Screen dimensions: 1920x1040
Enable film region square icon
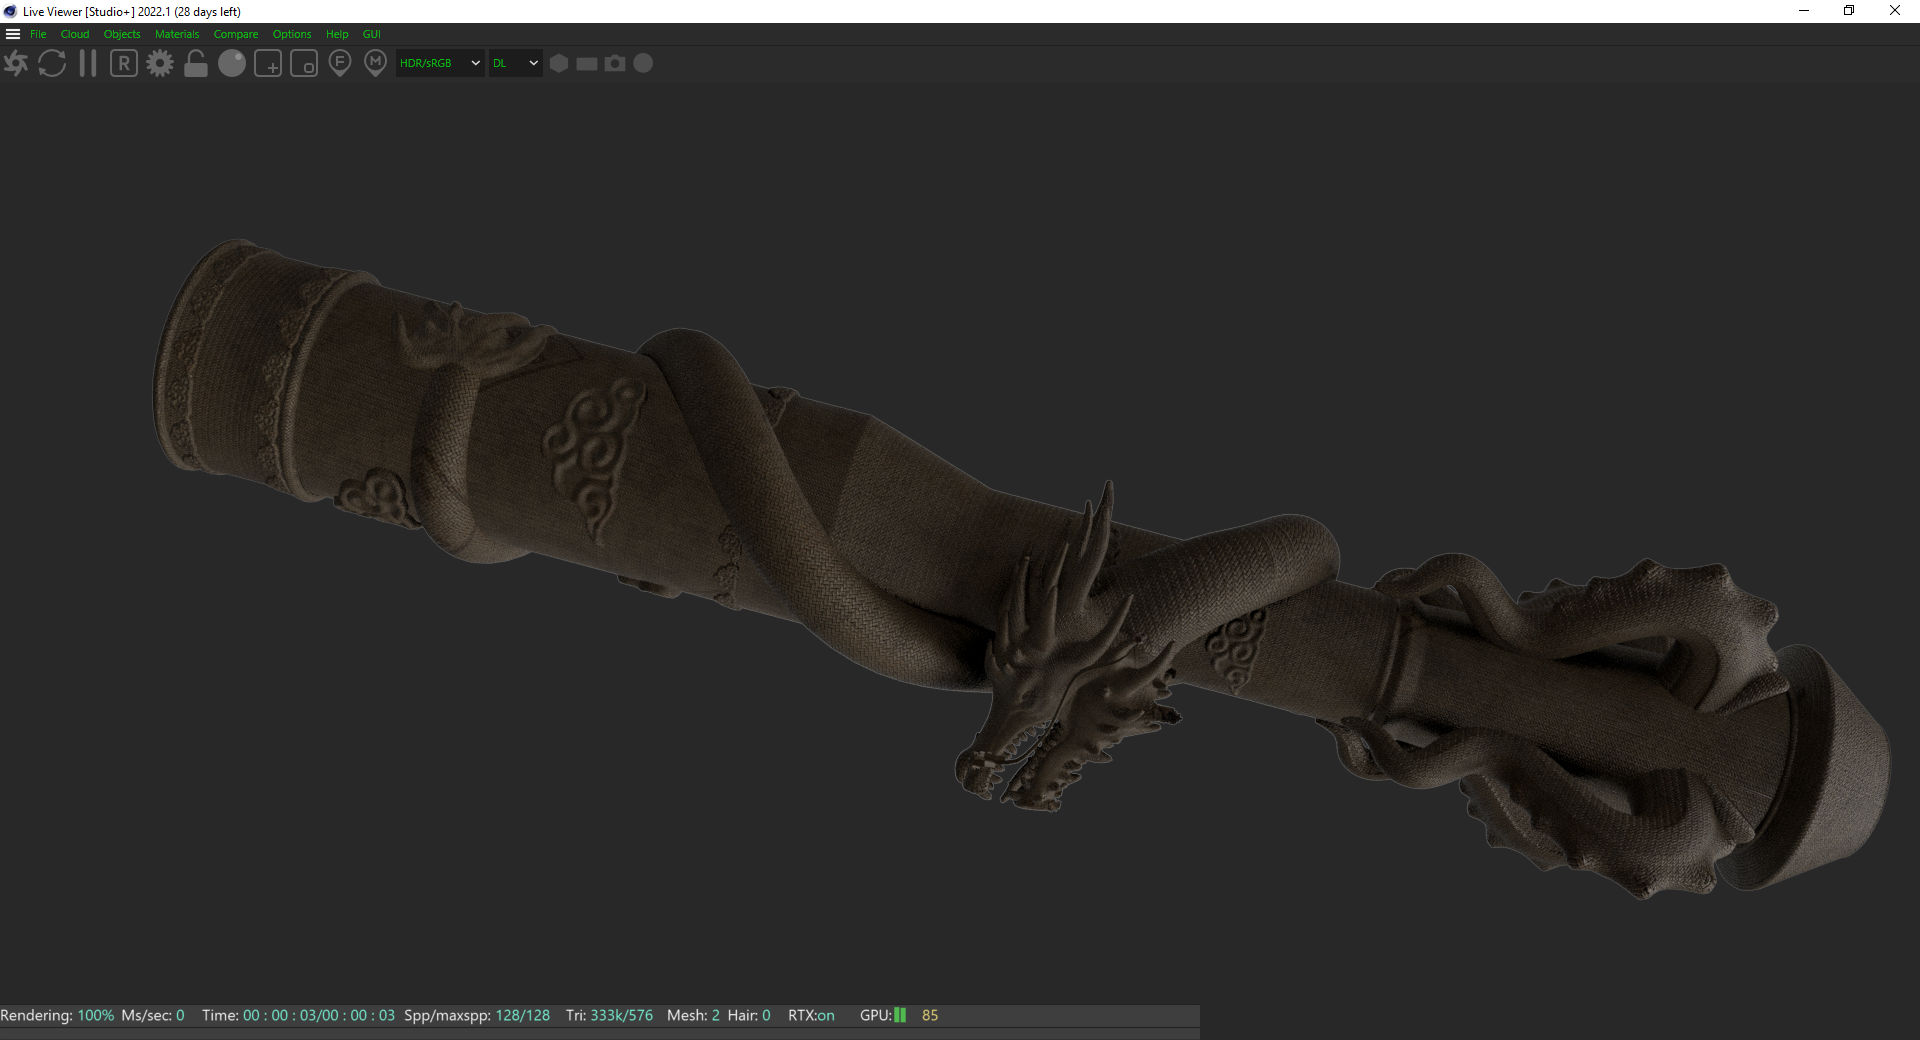(304, 64)
